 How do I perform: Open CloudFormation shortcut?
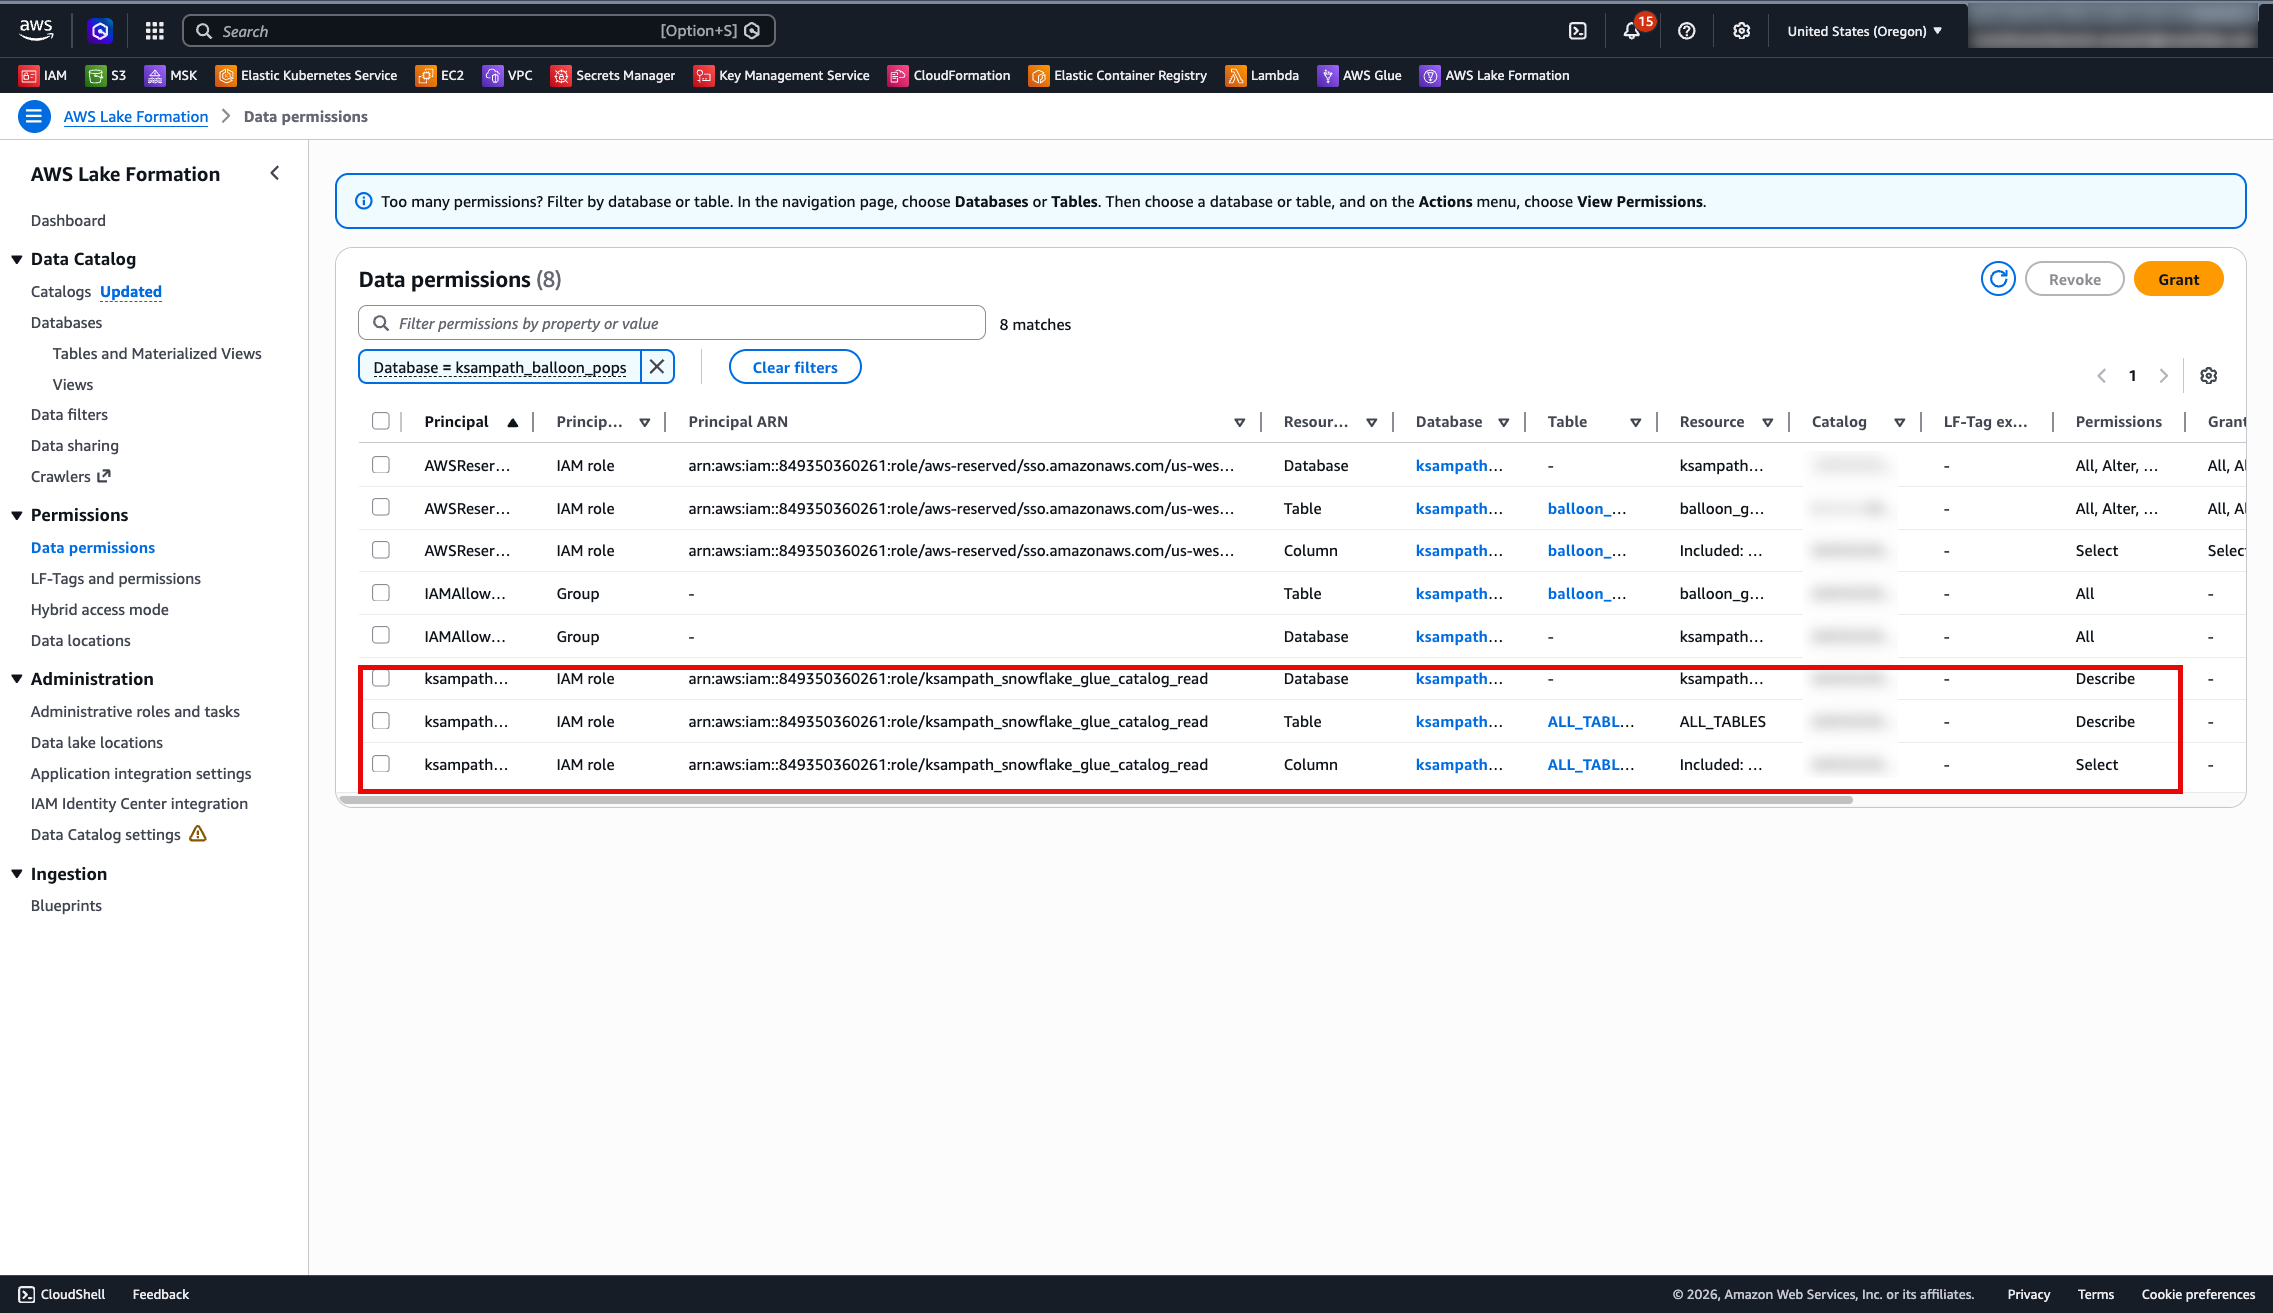(949, 75)
